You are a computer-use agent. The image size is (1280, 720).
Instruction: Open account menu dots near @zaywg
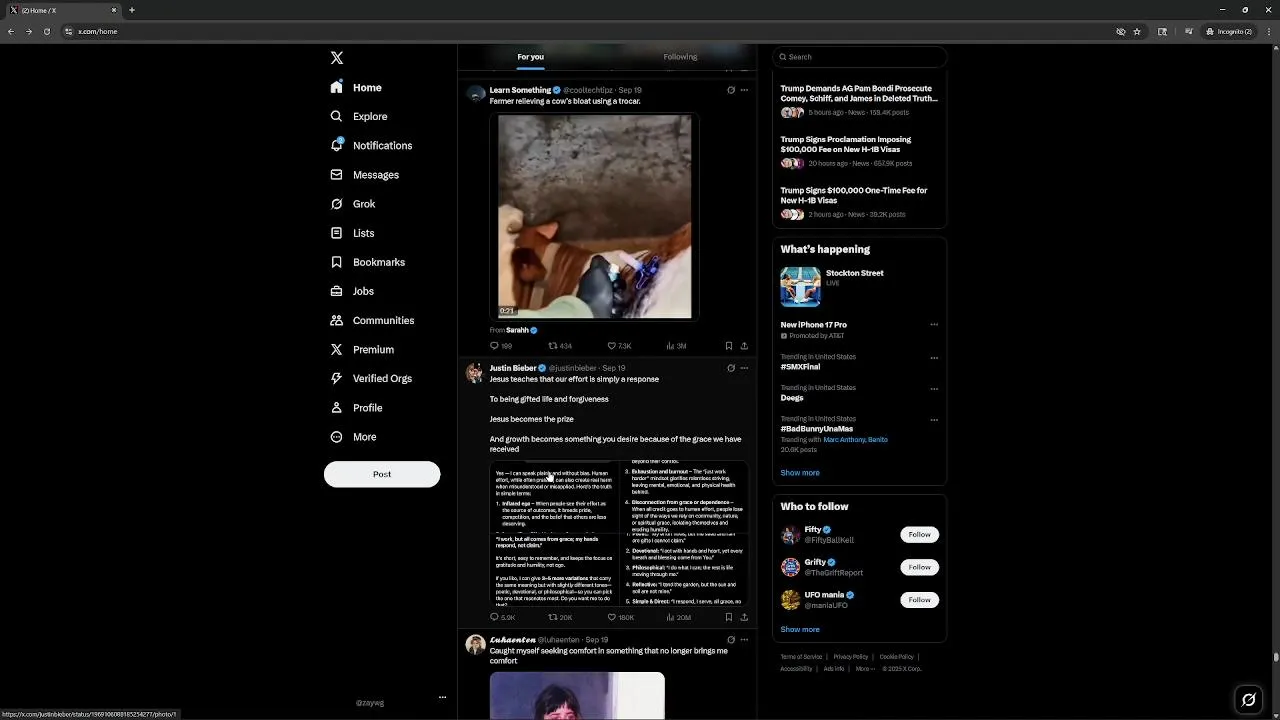click(442, 697)
